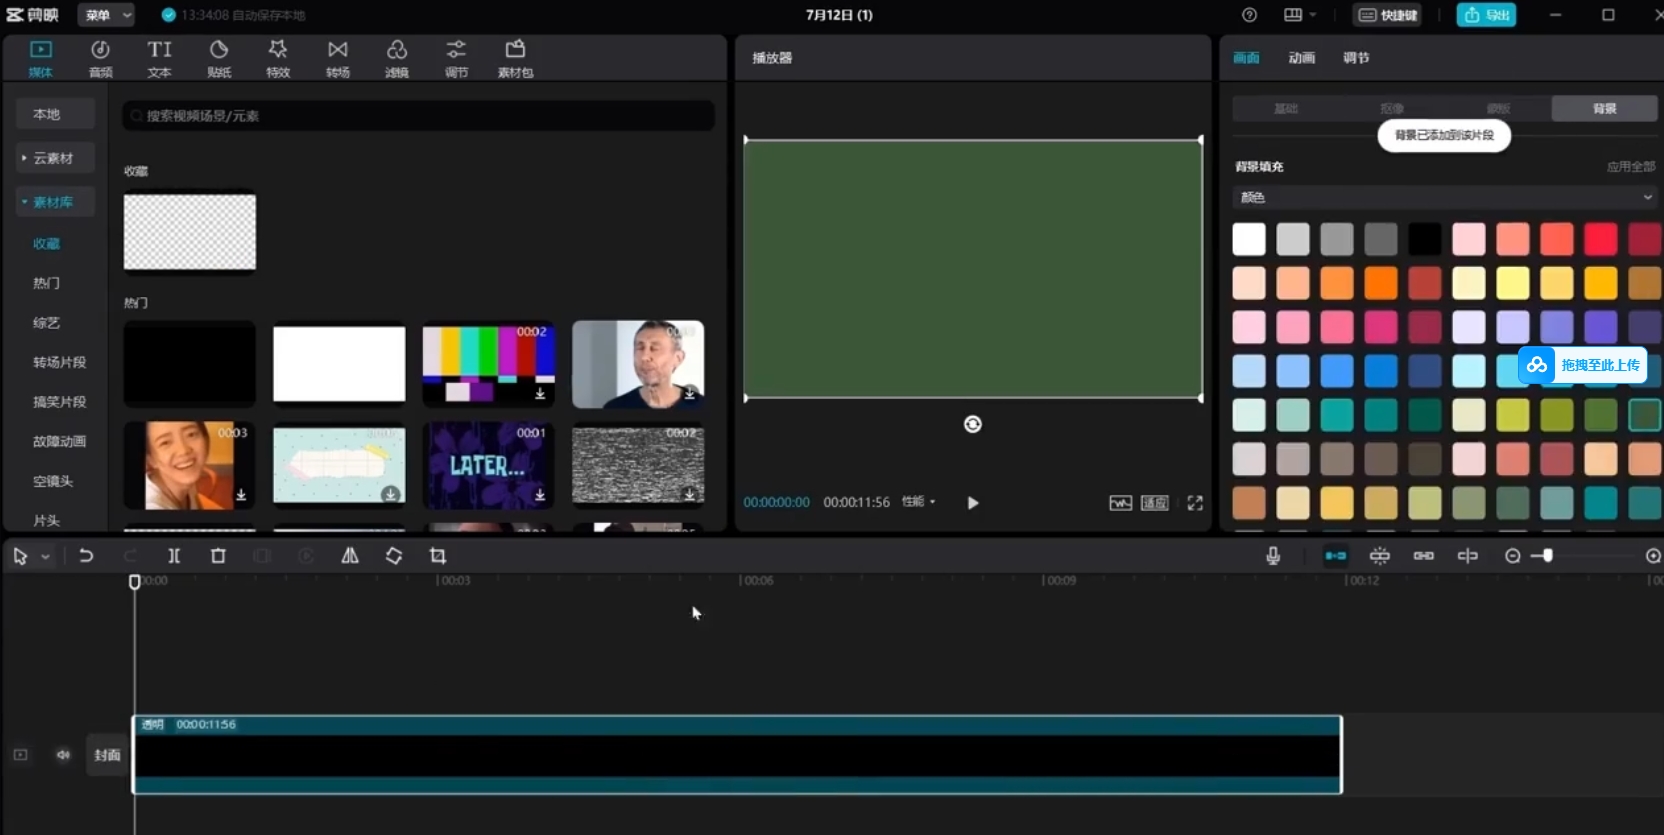Click the delete trash icon in timeline toolbar
The width and height of the screenshot is (1664, 835).
pos(218,556)
